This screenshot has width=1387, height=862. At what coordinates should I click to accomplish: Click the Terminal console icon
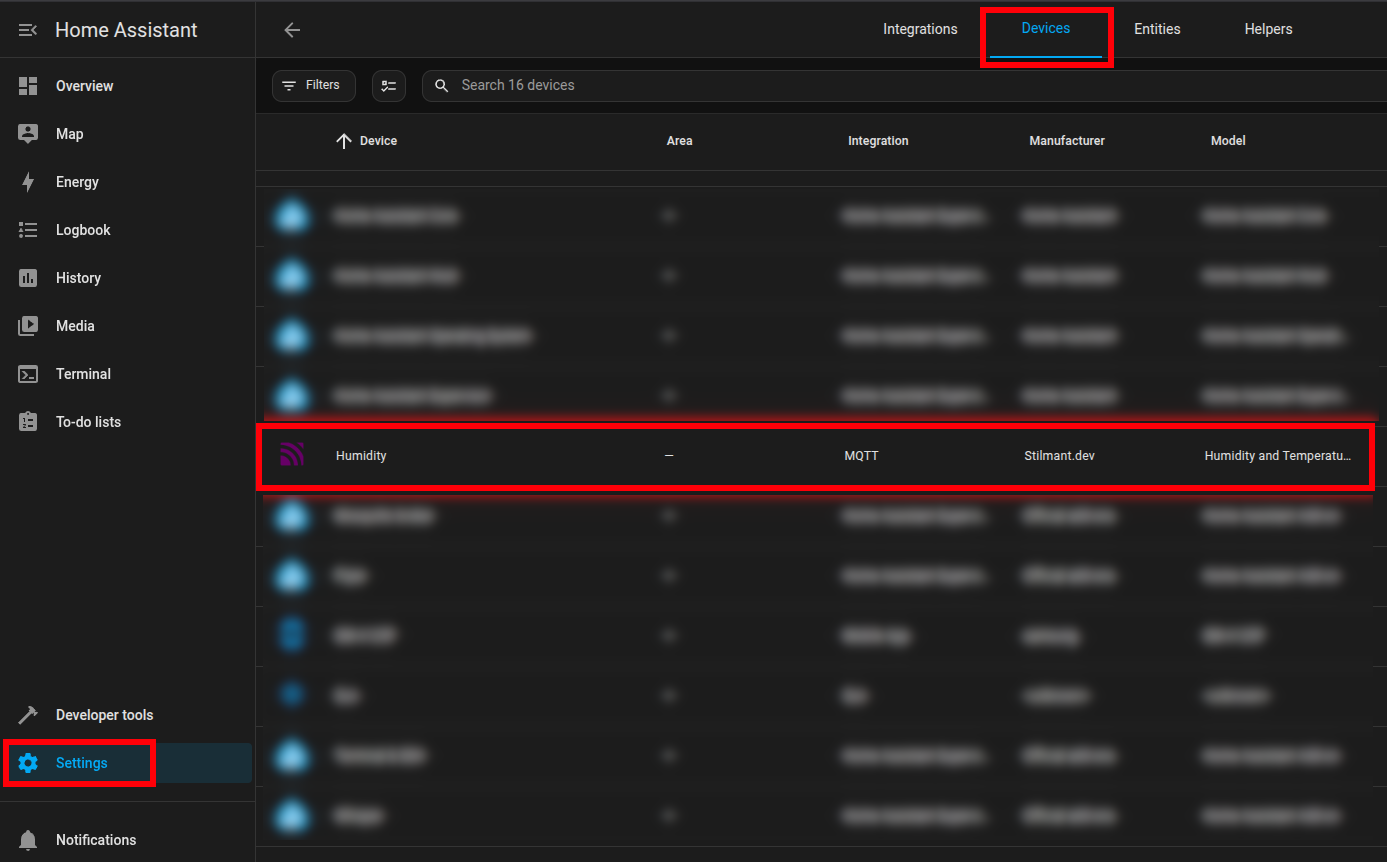(28, 374)
